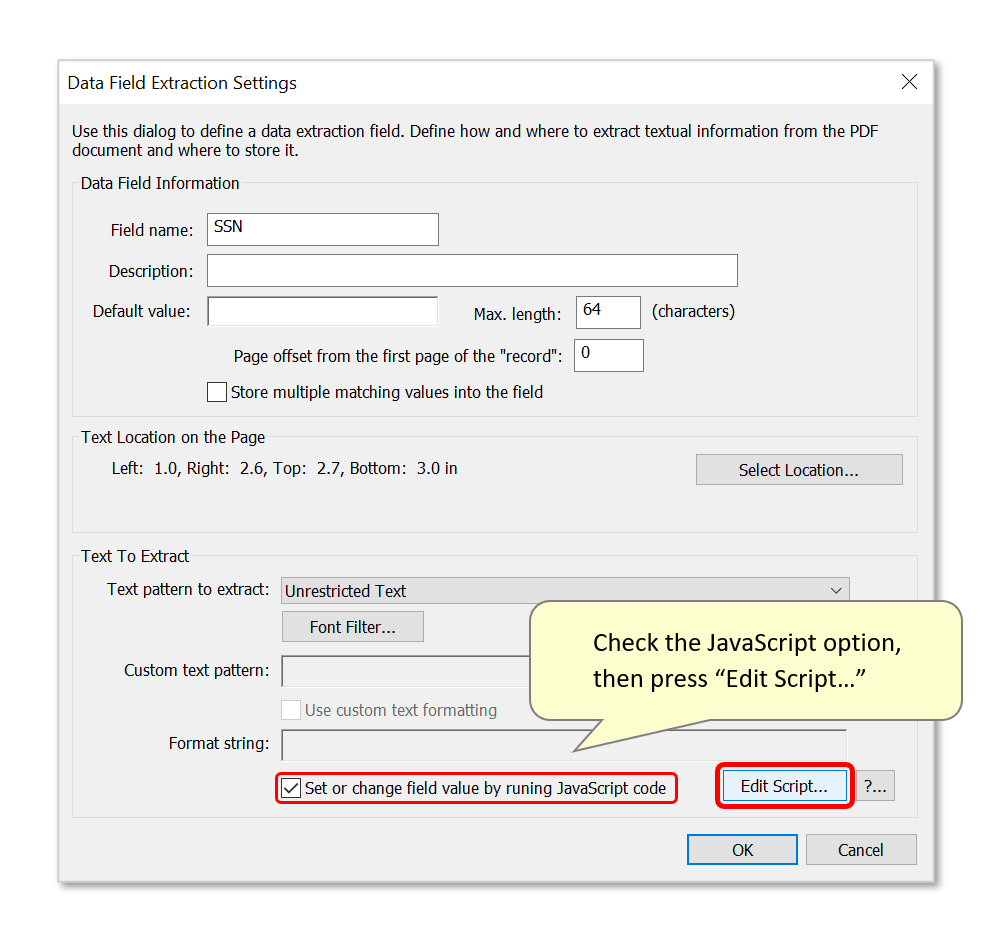Close the Data Field Extraction Settings dialog
The image size is (1006, 949).
[x=909, y=82]
